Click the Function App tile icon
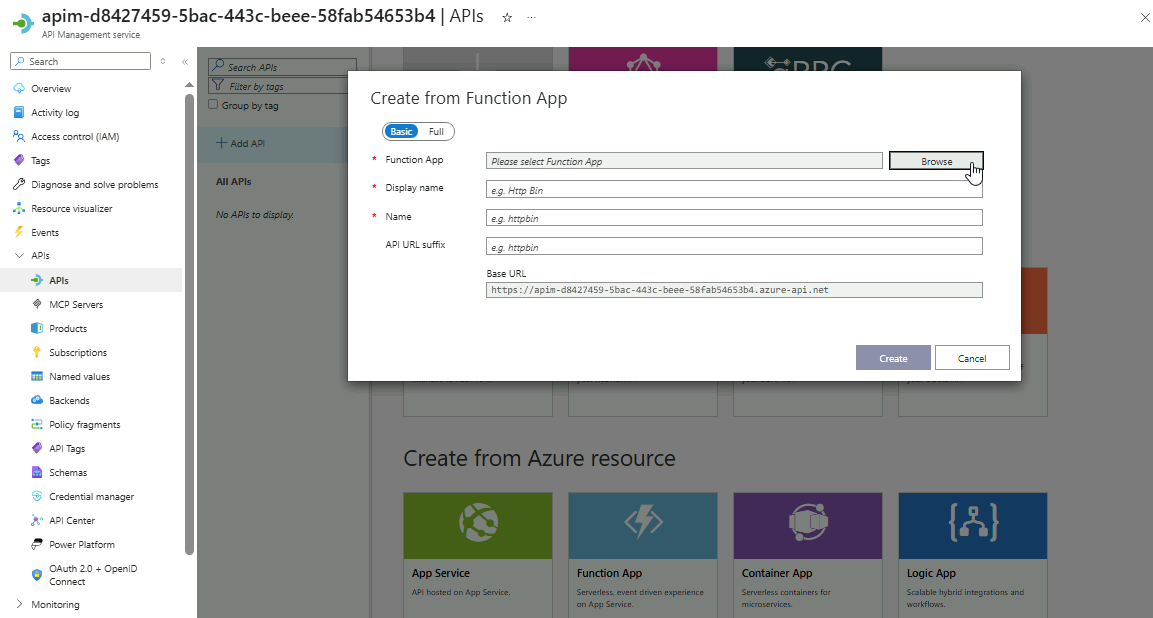 (642, 523)
